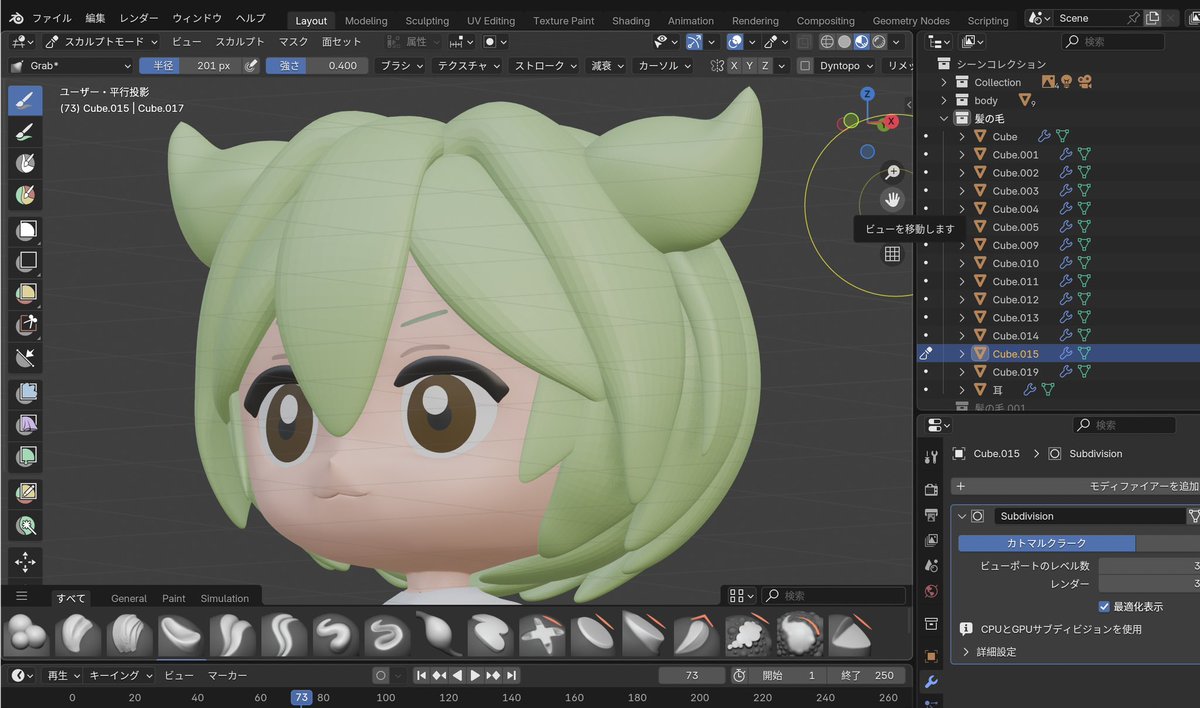The width and height of the screenshot is (1200, 708).
Task: Select the Color Filter tool
Action: 26,457
